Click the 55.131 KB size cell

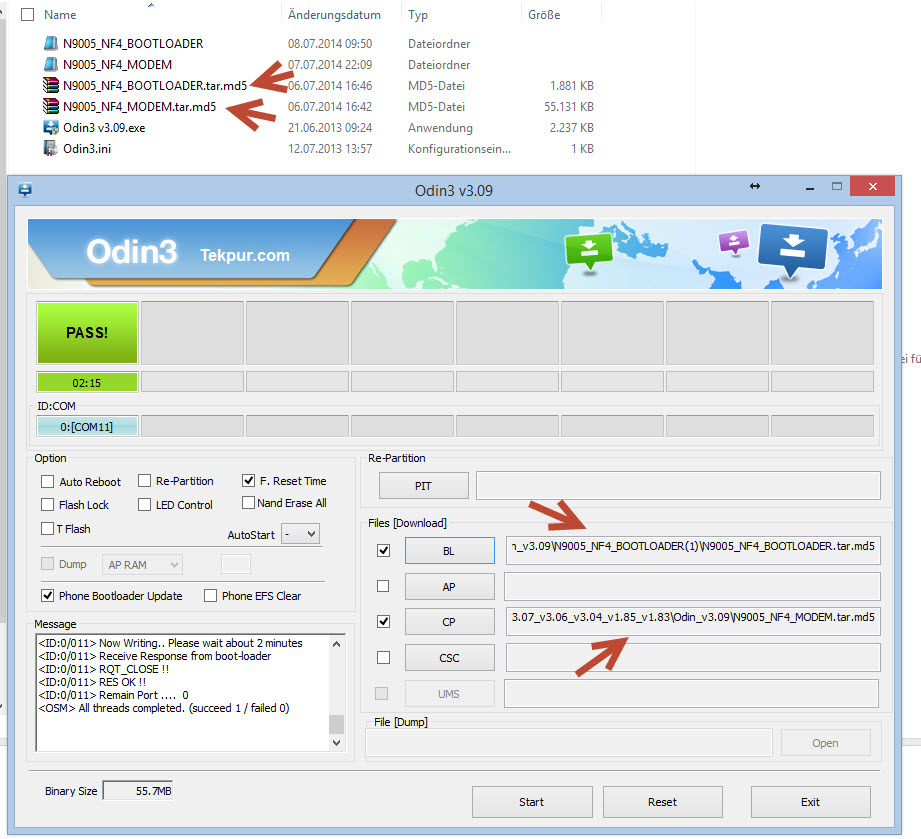point(569,106)
